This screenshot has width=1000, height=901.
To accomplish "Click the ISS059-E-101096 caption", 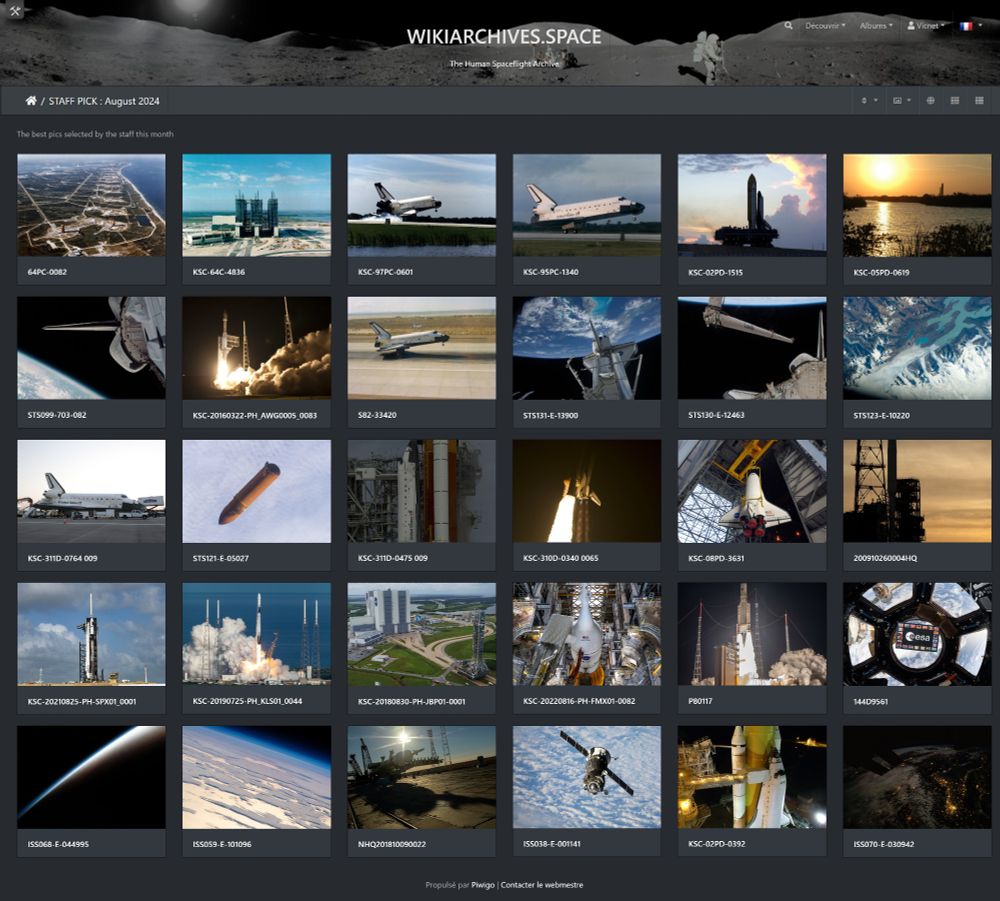I will tap(222, 844).
